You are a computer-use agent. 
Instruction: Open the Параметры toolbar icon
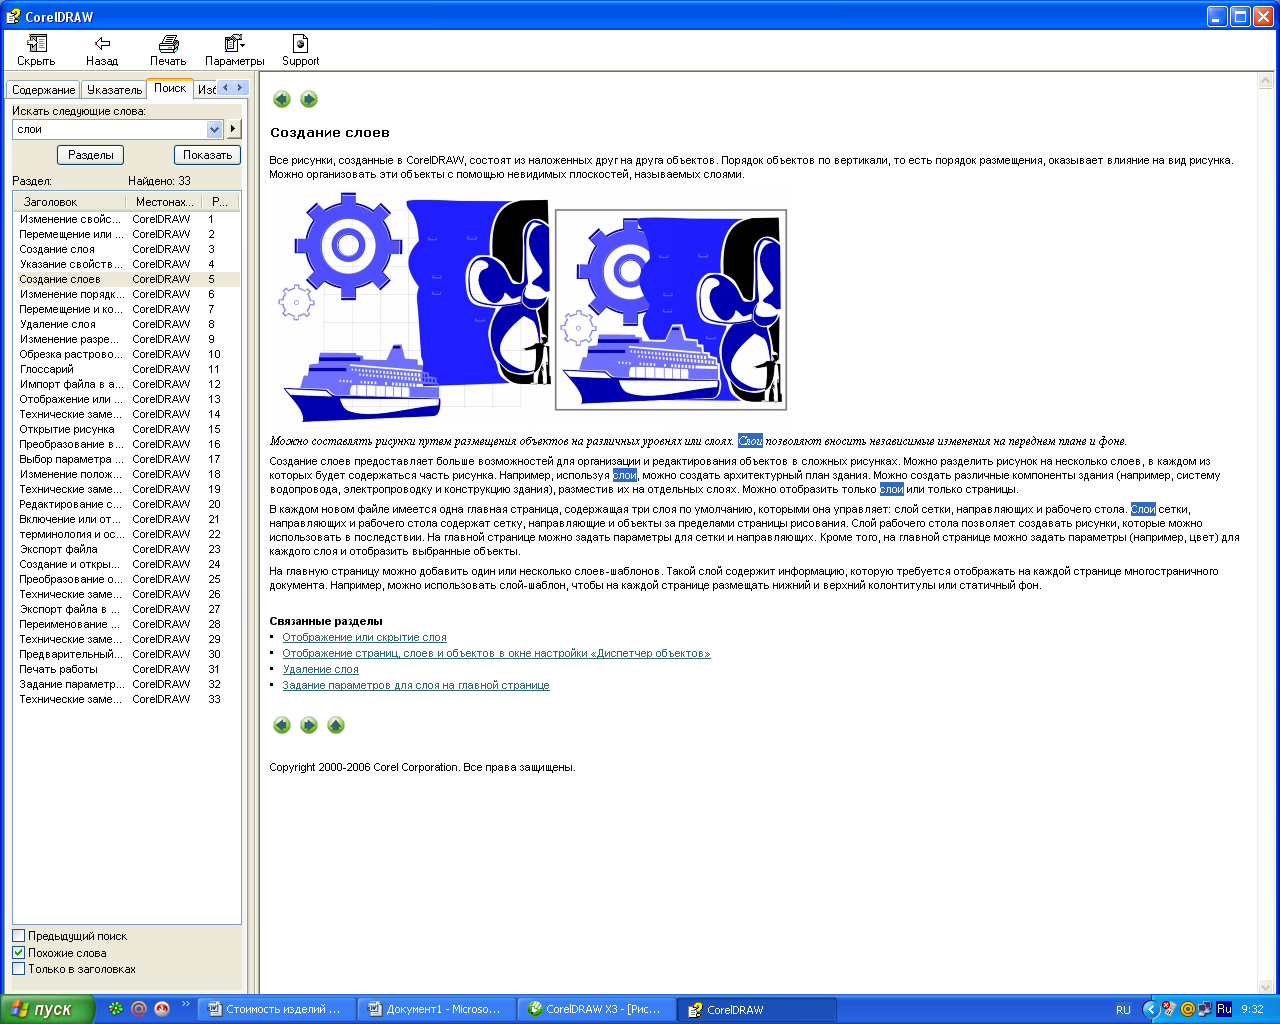click(x=234, y=50)
